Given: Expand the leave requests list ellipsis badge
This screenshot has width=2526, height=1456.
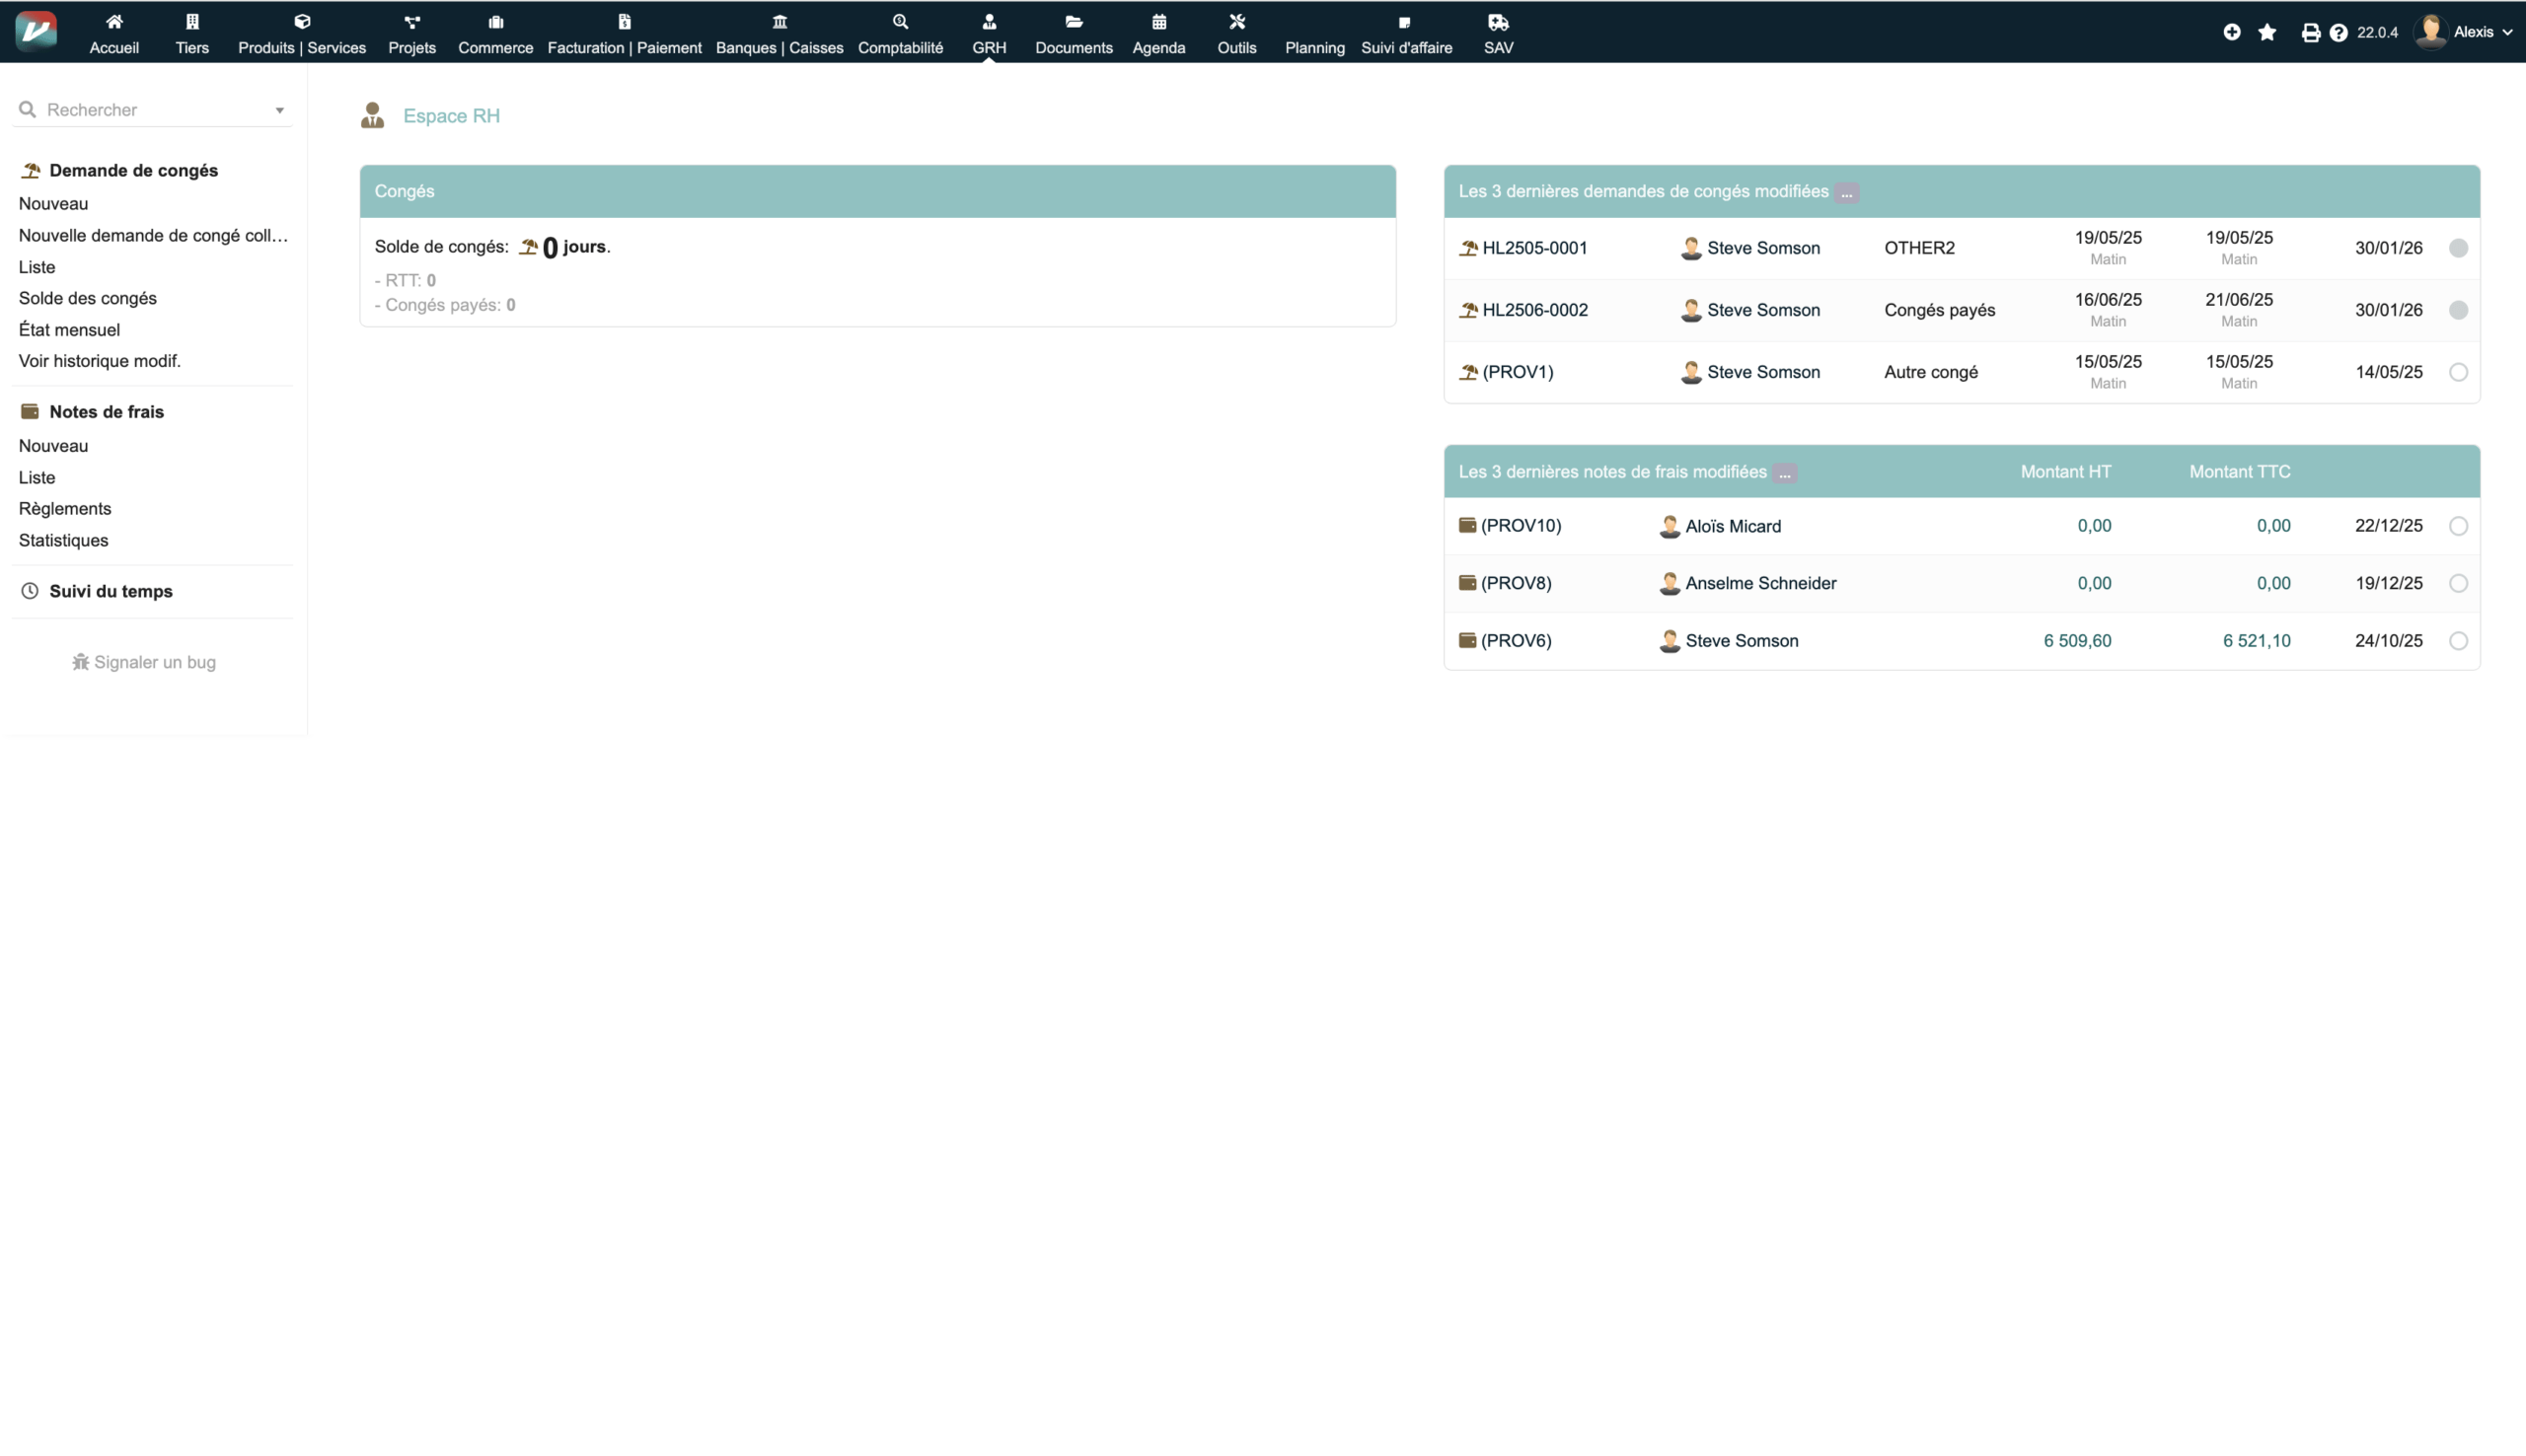Looking at the screenshot, I should click(x=1846, y=192).
